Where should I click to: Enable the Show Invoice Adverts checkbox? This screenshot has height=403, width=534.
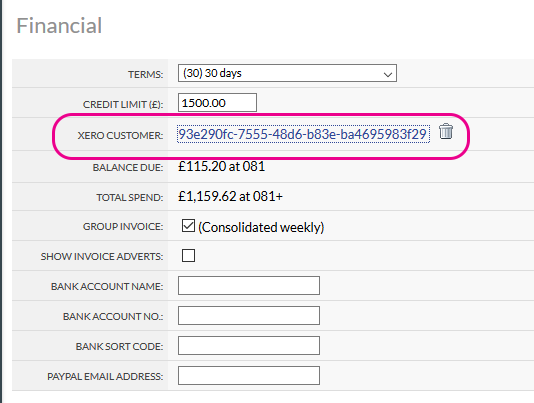(x=188, y=255)
